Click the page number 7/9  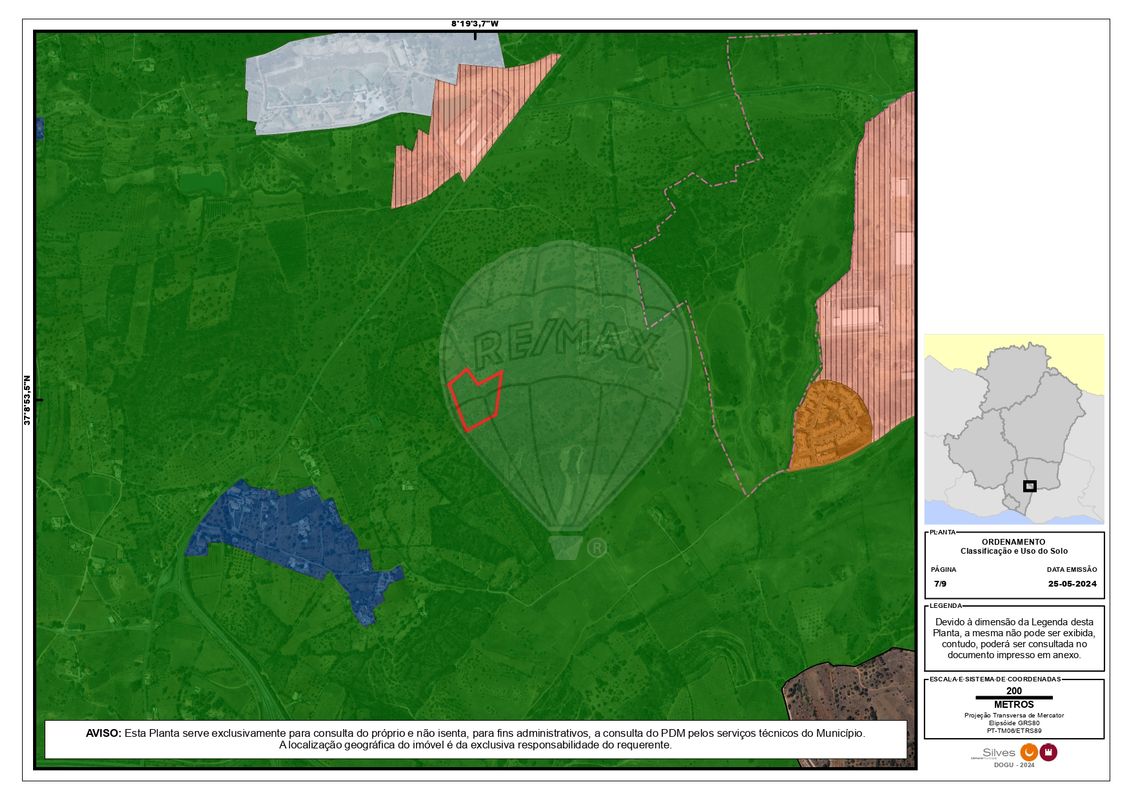(x=940, y=584)
